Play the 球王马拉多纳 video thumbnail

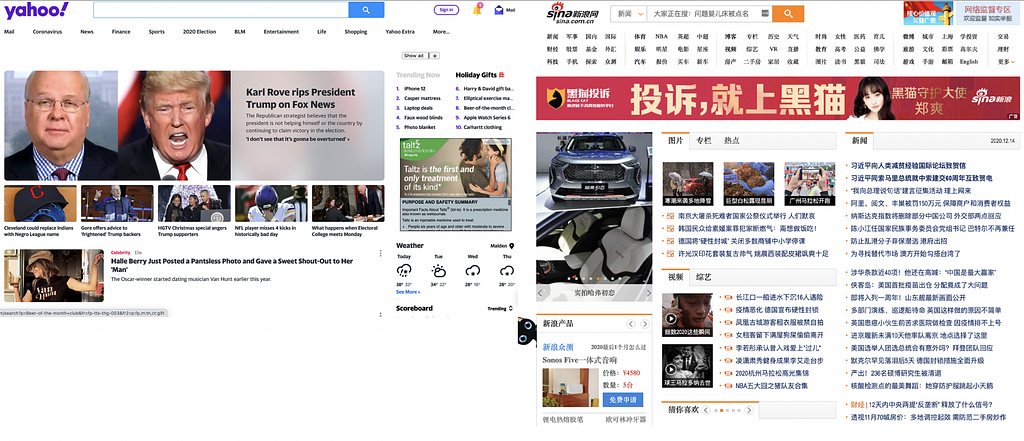tap(686, 366)
